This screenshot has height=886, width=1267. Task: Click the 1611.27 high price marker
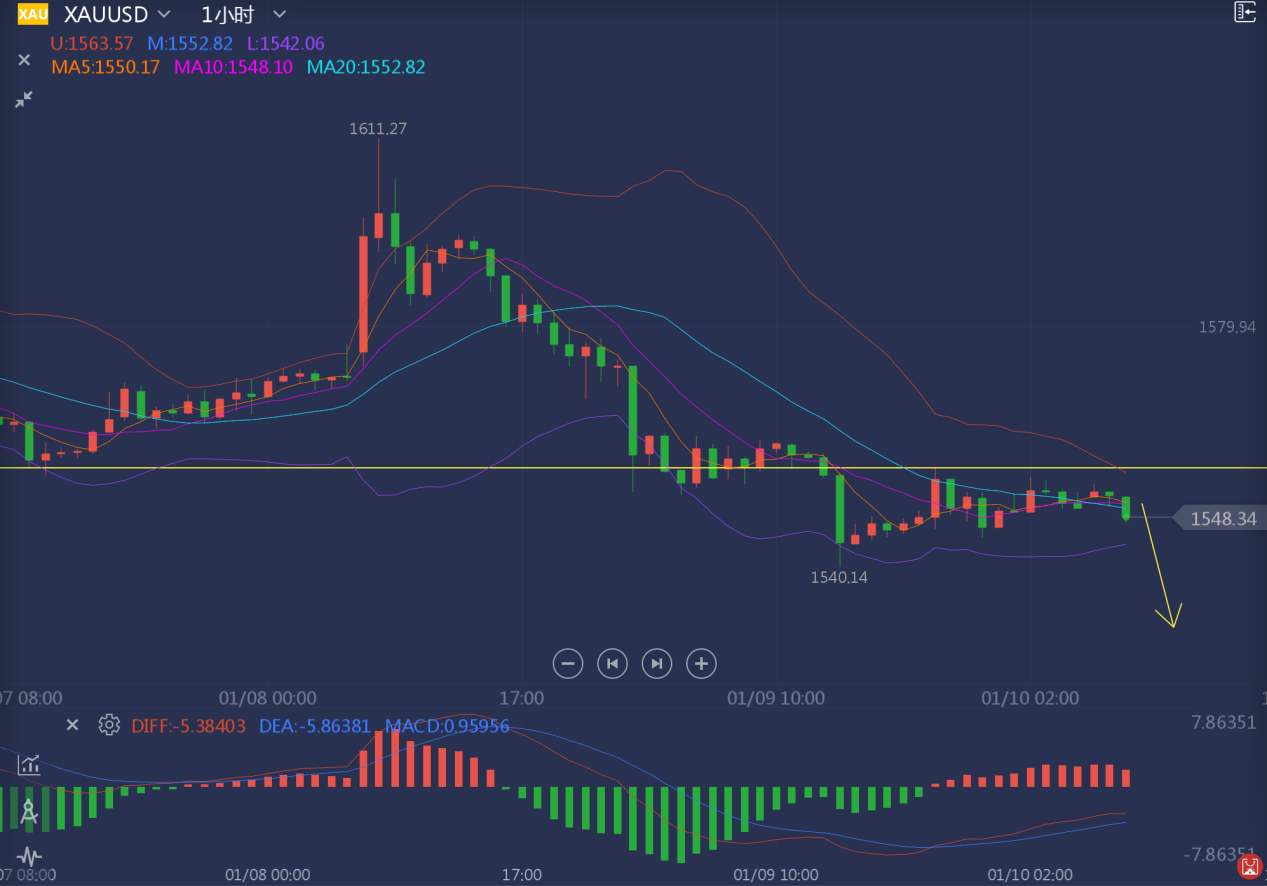click(x=378, y=128)
